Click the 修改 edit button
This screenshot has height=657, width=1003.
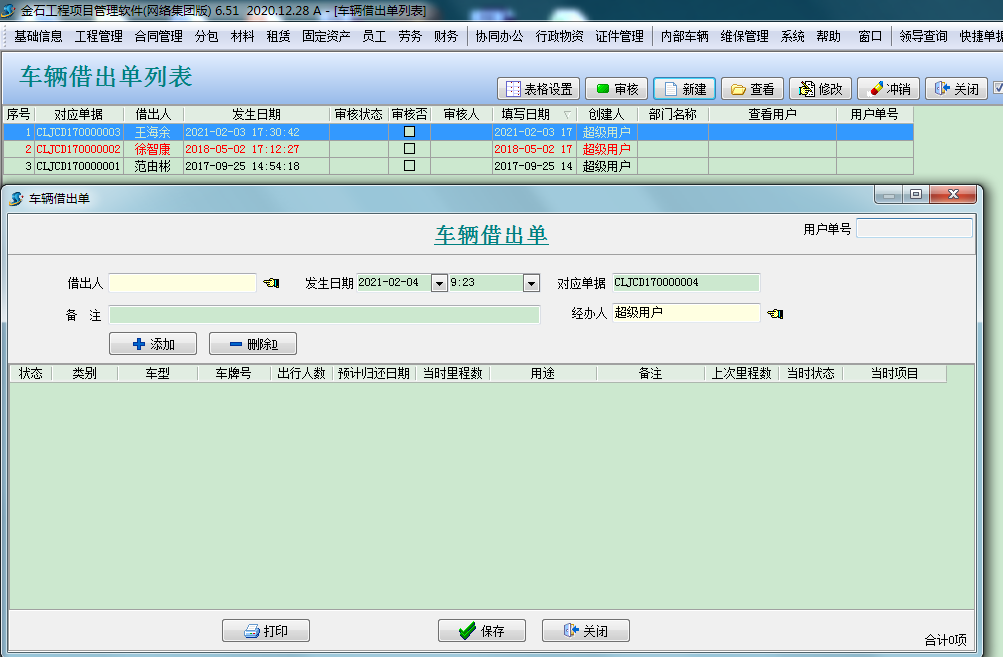click(x=821, y=89)
